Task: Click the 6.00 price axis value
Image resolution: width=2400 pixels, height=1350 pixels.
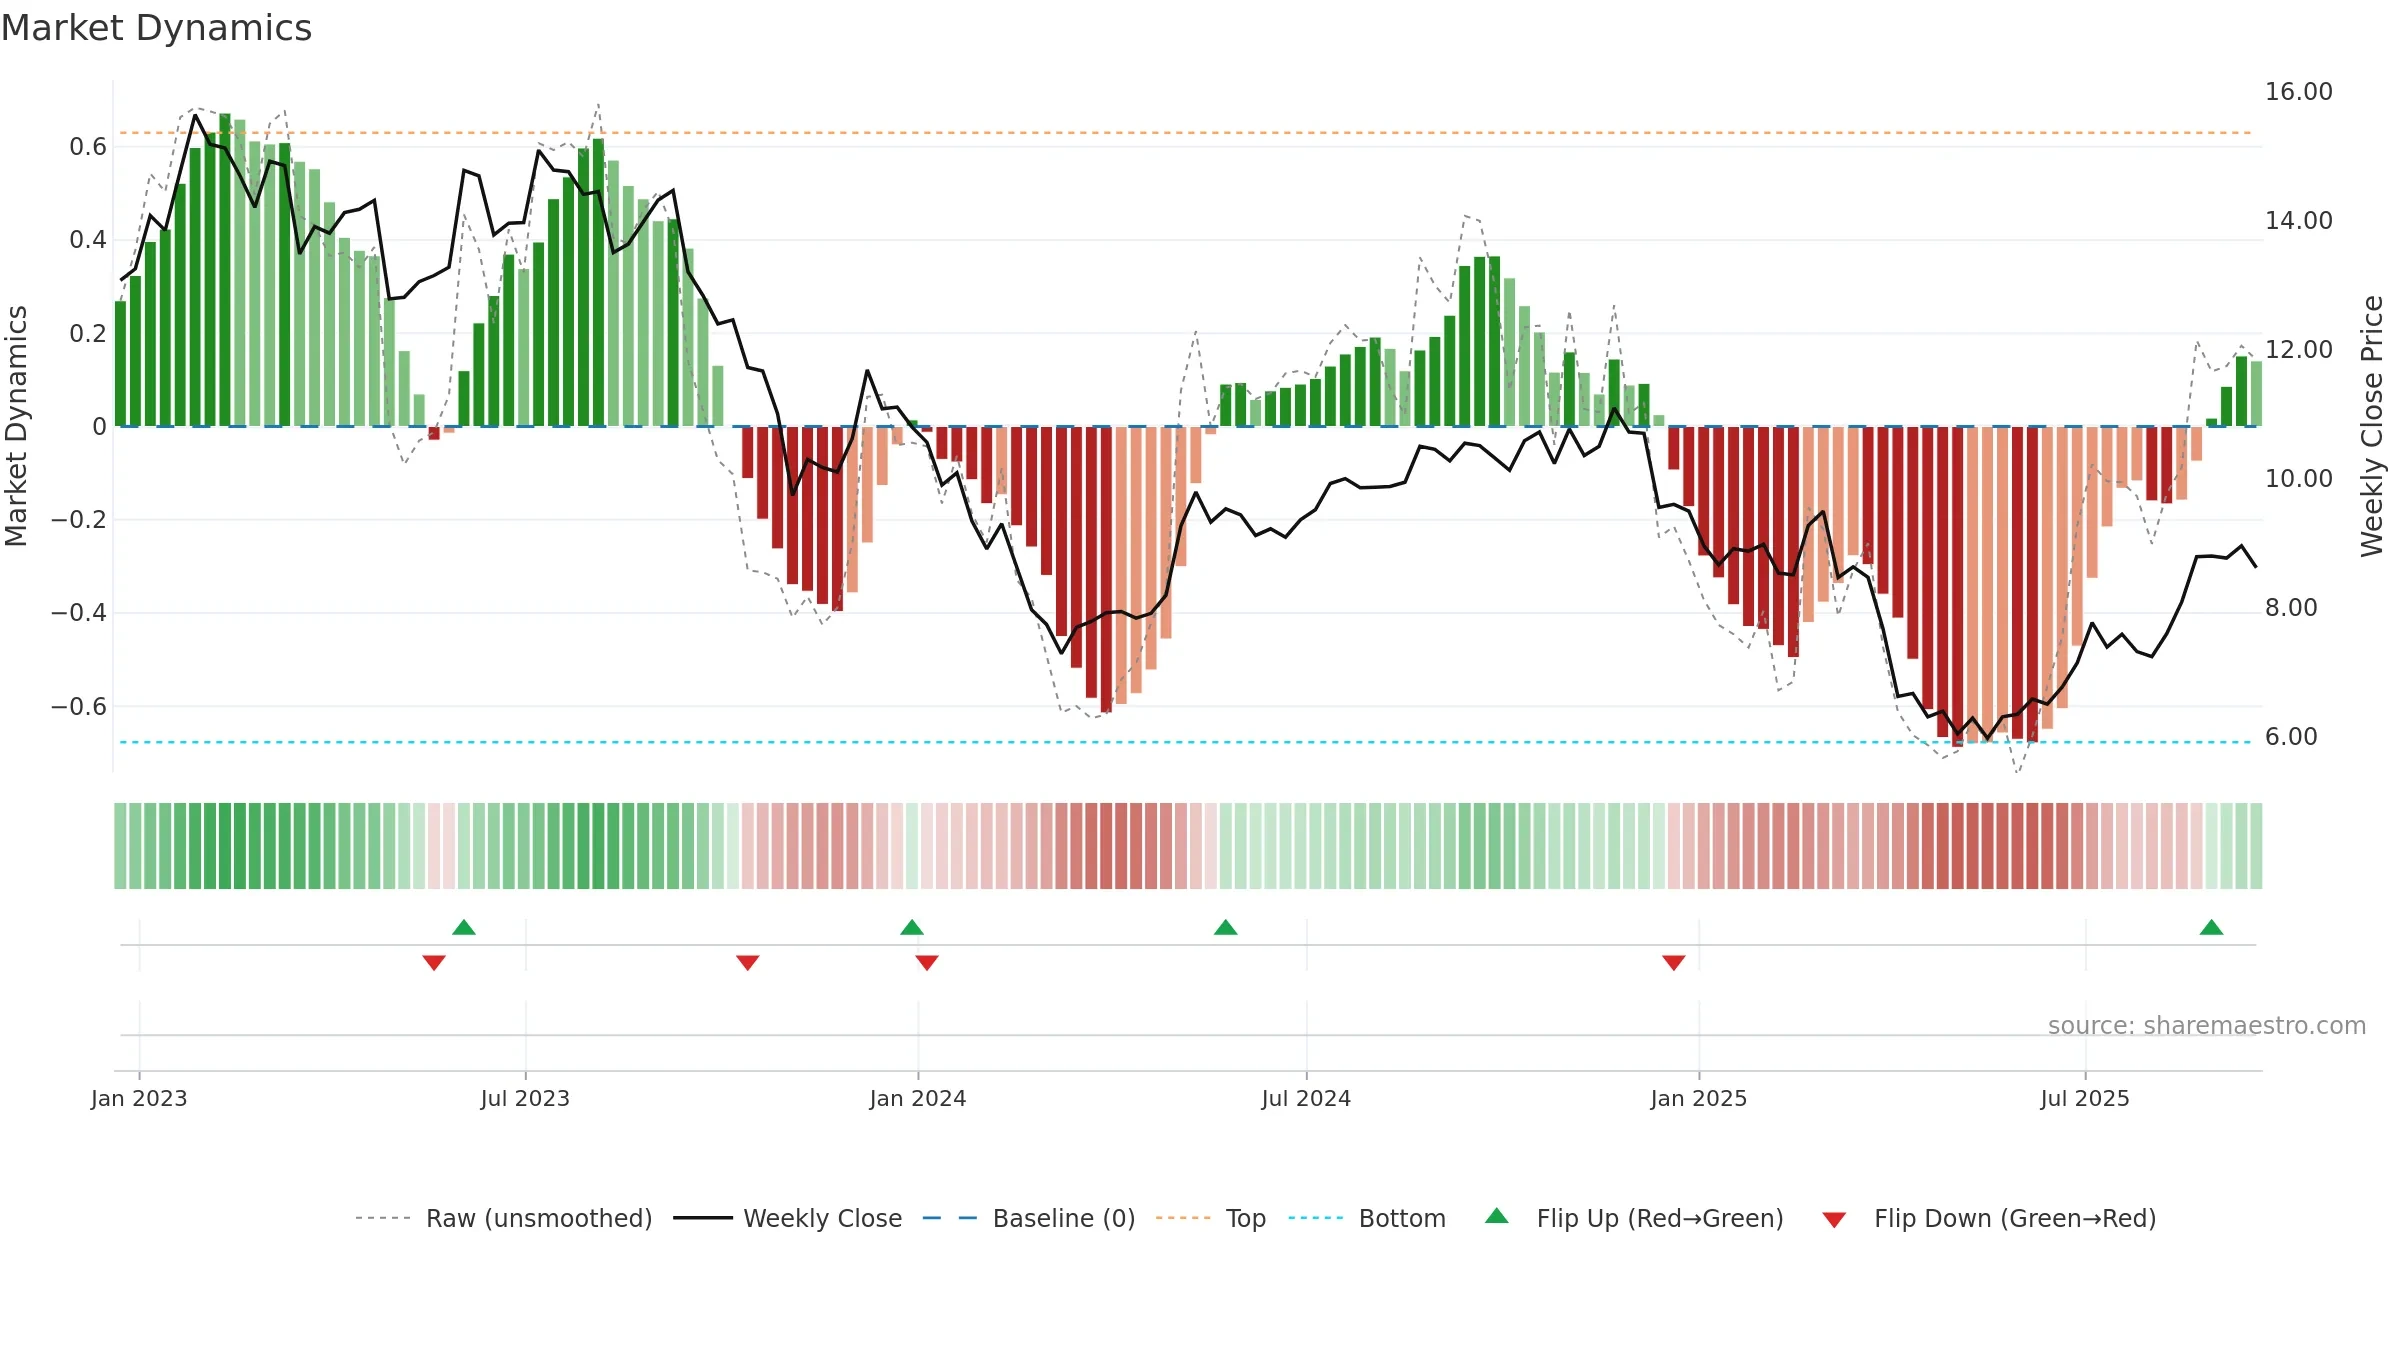Action: (2291, 737)
